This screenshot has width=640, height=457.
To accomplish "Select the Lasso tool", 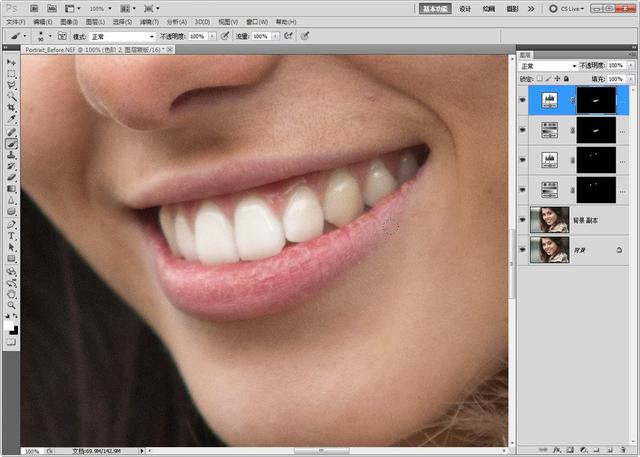I will tap(11, 85).
